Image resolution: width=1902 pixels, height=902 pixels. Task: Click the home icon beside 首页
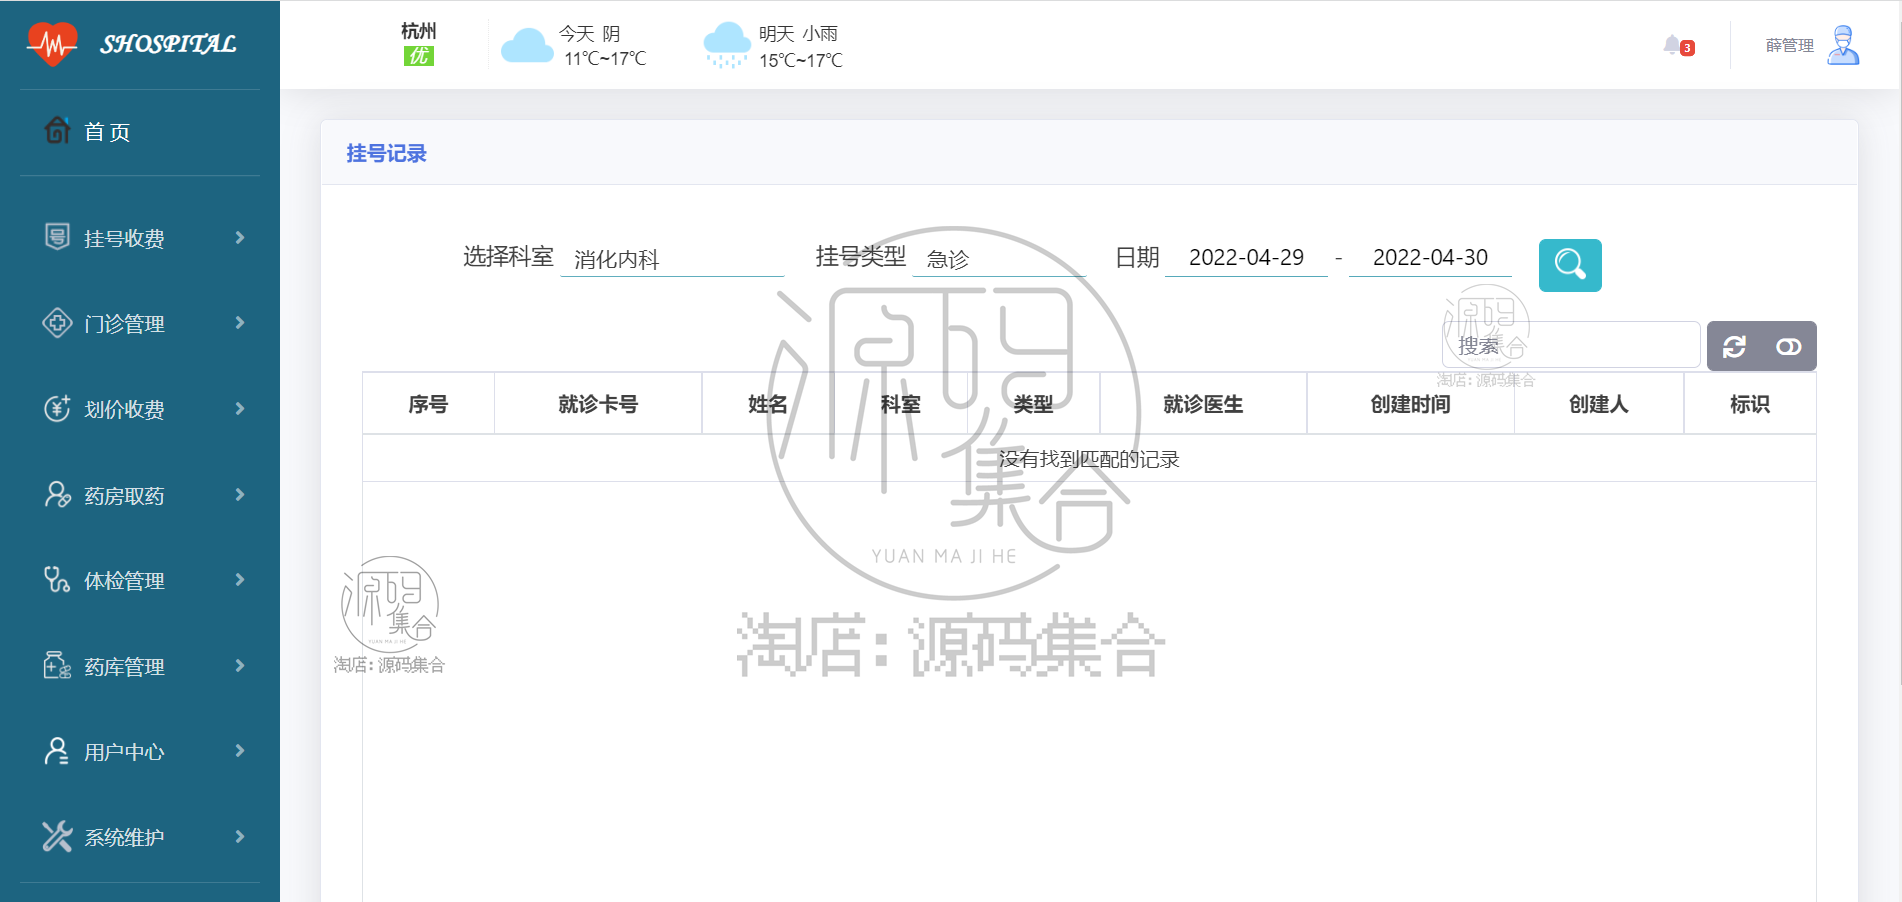pyautogui.click(x=57, y=130)
